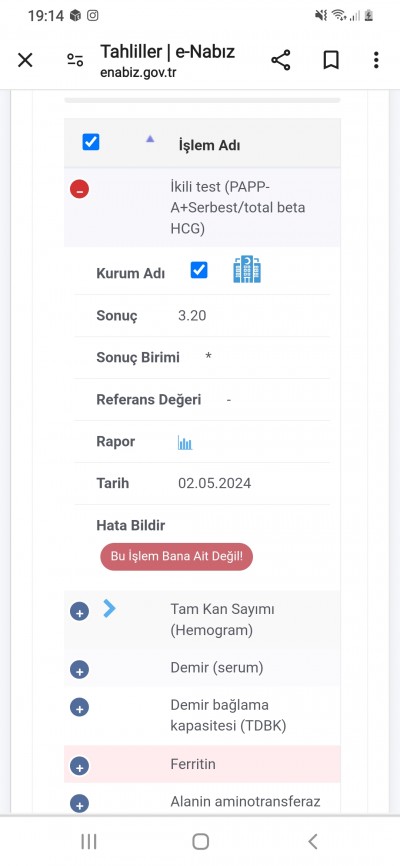This screenshot has width=400, height=866.
Task: Open the Android recent apps button
Action: pos(89,842)
